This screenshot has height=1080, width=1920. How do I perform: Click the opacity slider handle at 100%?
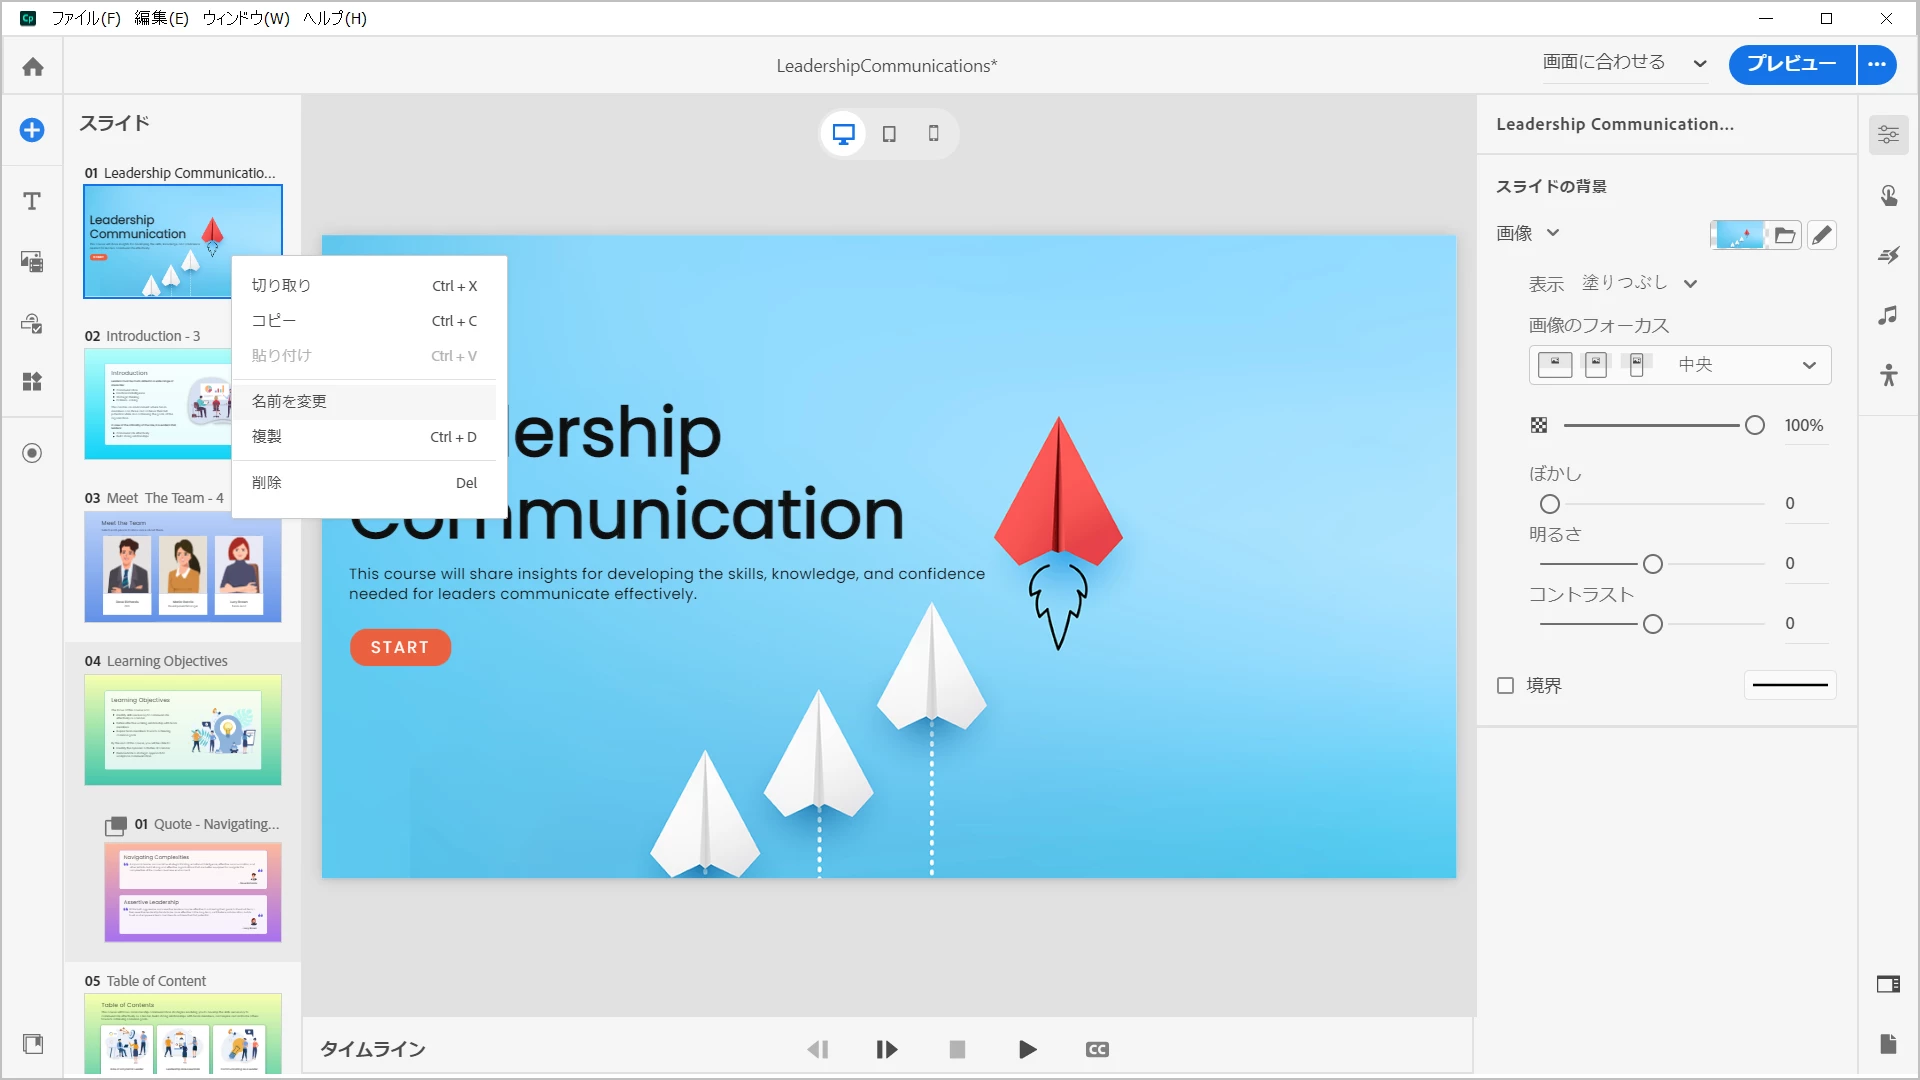1754,426
